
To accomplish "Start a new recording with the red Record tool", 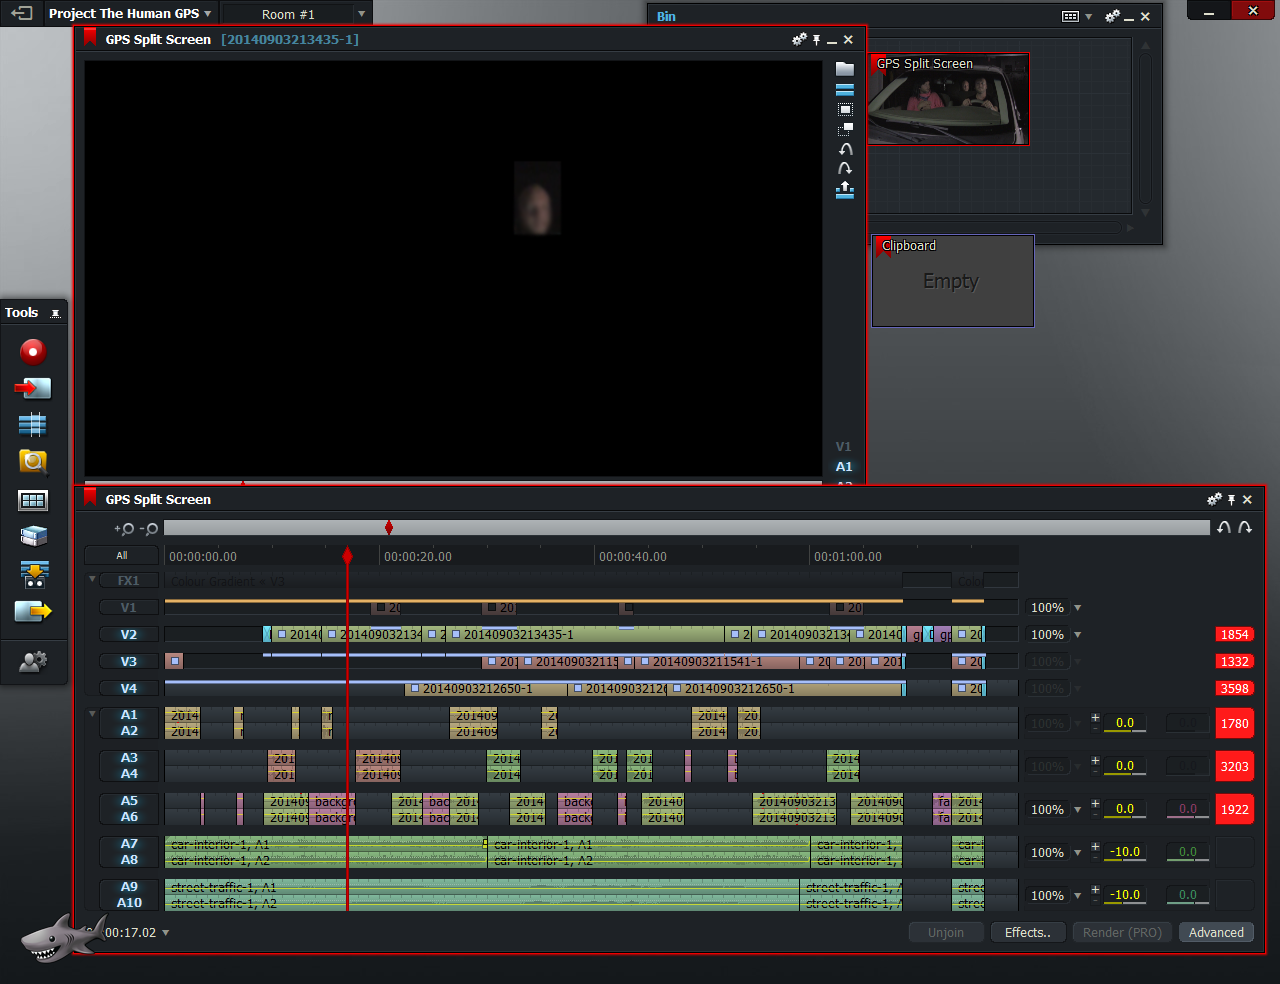I will [33, 351].
